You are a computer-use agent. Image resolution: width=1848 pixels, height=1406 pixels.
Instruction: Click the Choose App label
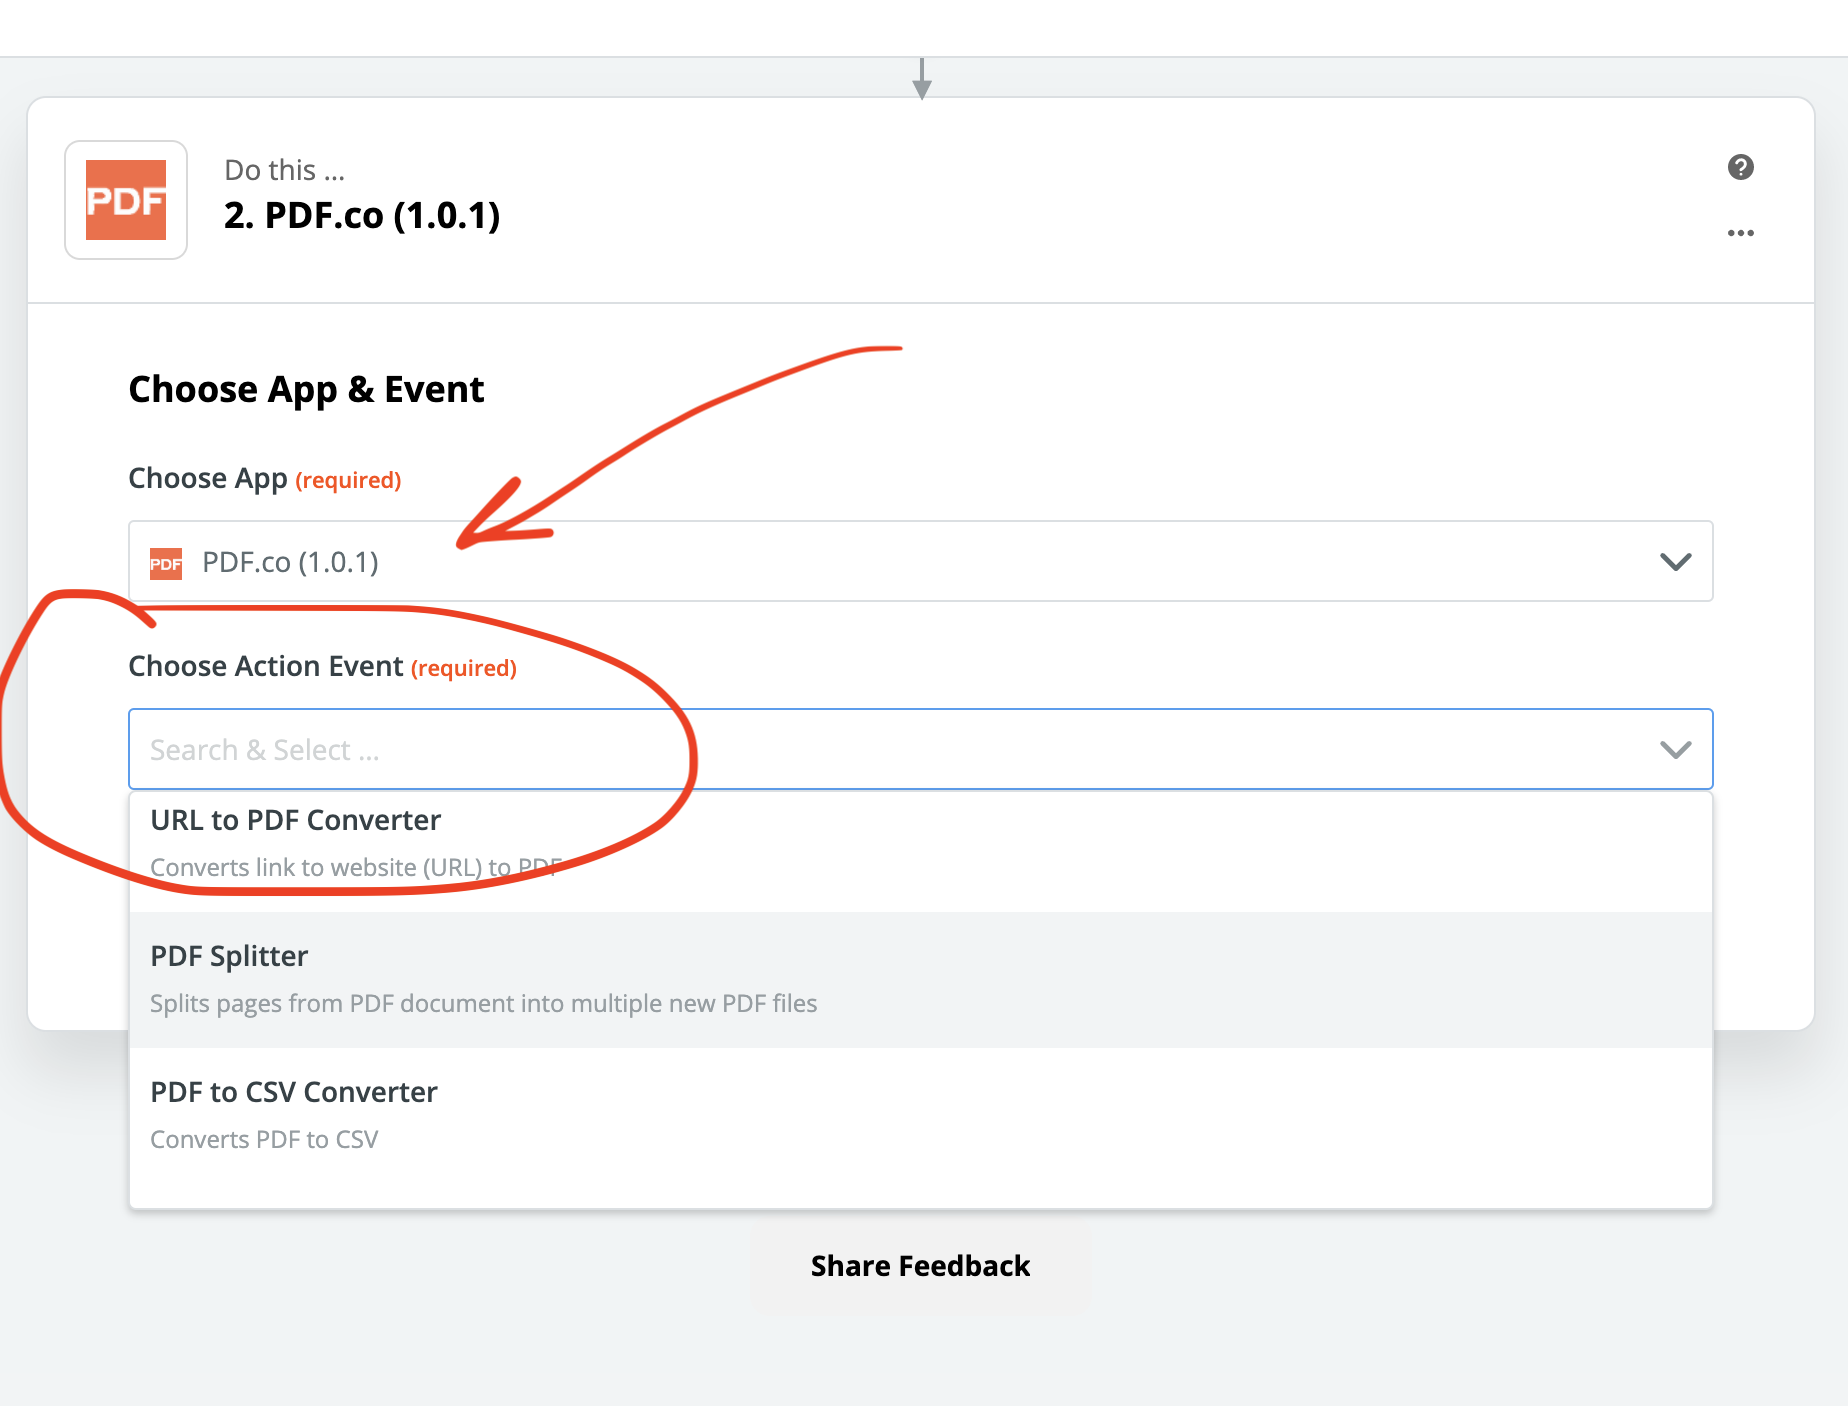208,478
